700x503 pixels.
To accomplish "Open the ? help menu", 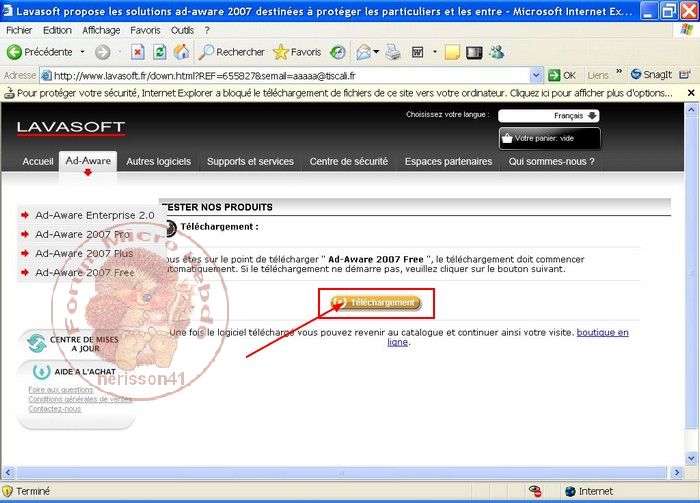I will 207,30.
